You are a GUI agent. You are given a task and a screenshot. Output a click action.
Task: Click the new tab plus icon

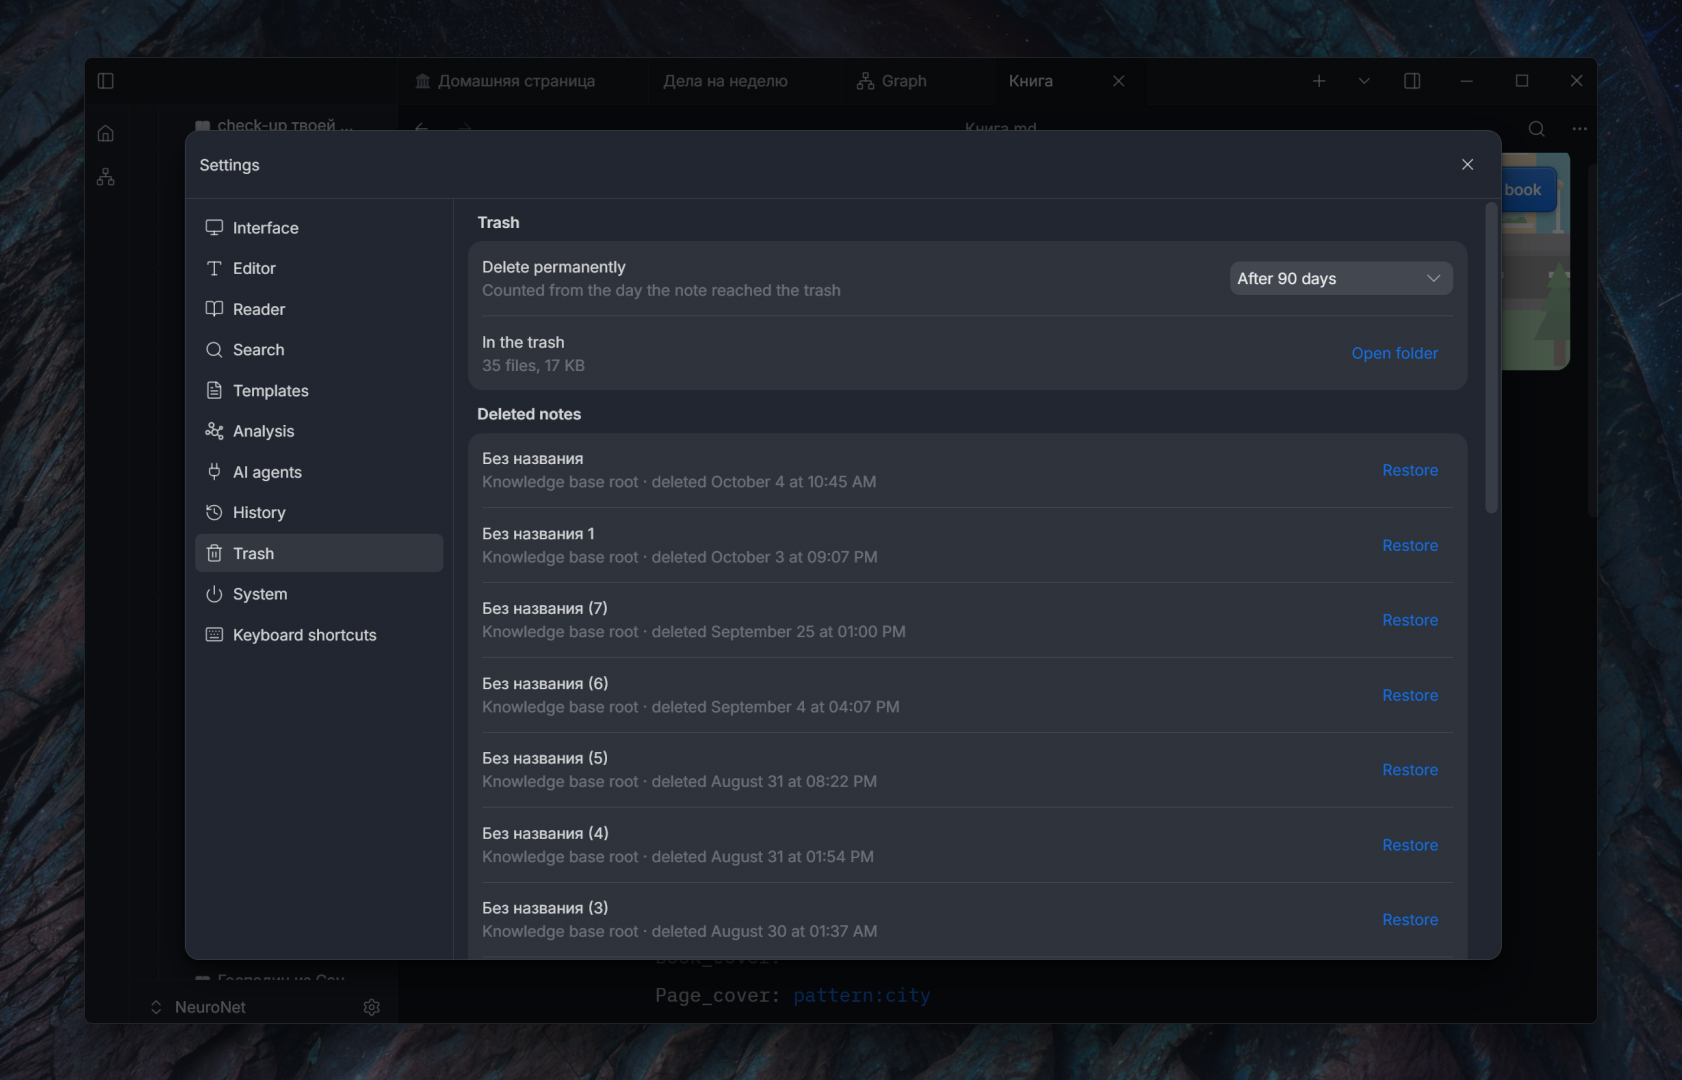pos(1319,81)
